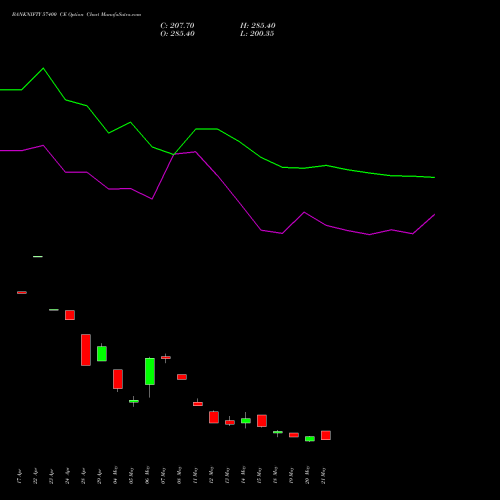Select the low value L: 200.35
Image resolution: width=500 pixels, height=500 pixels.
[257, 34]
